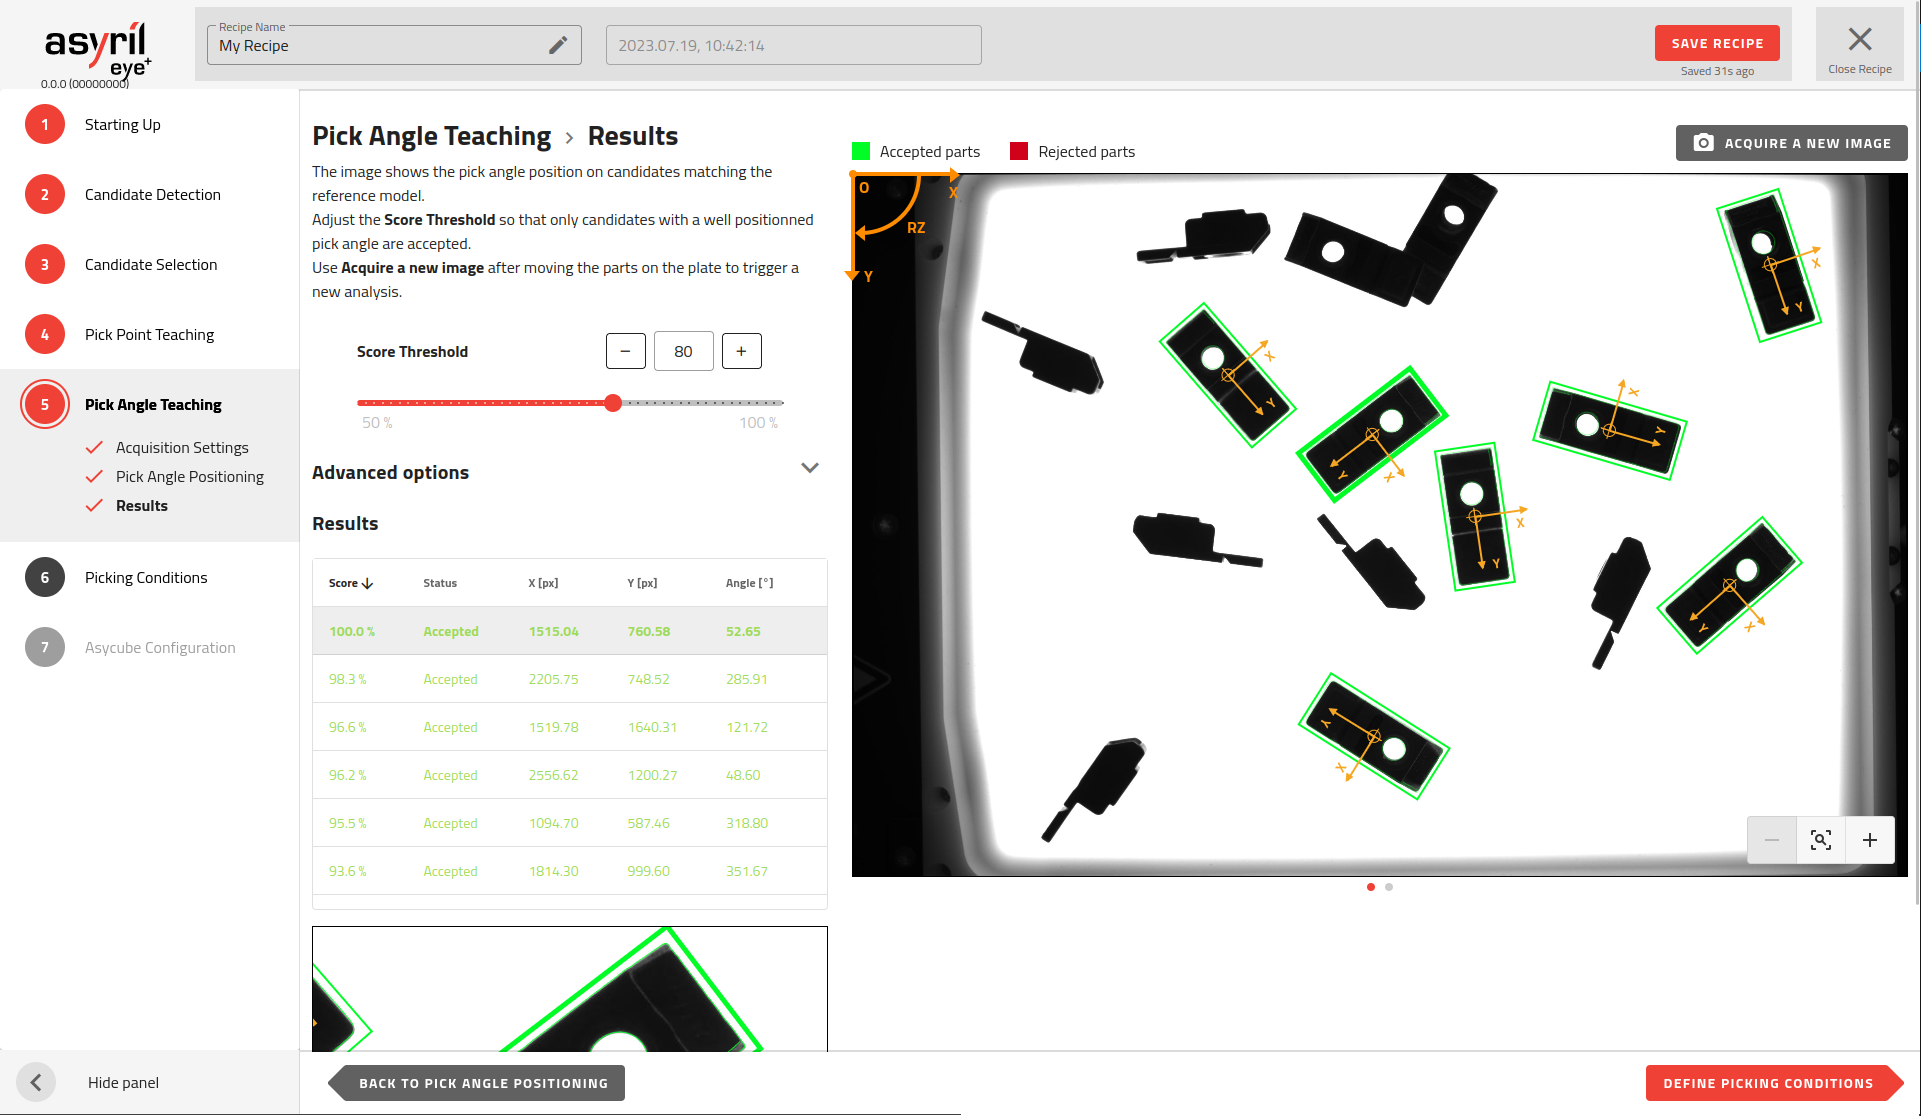Sort results by Score column arrow

coord(367,583)
